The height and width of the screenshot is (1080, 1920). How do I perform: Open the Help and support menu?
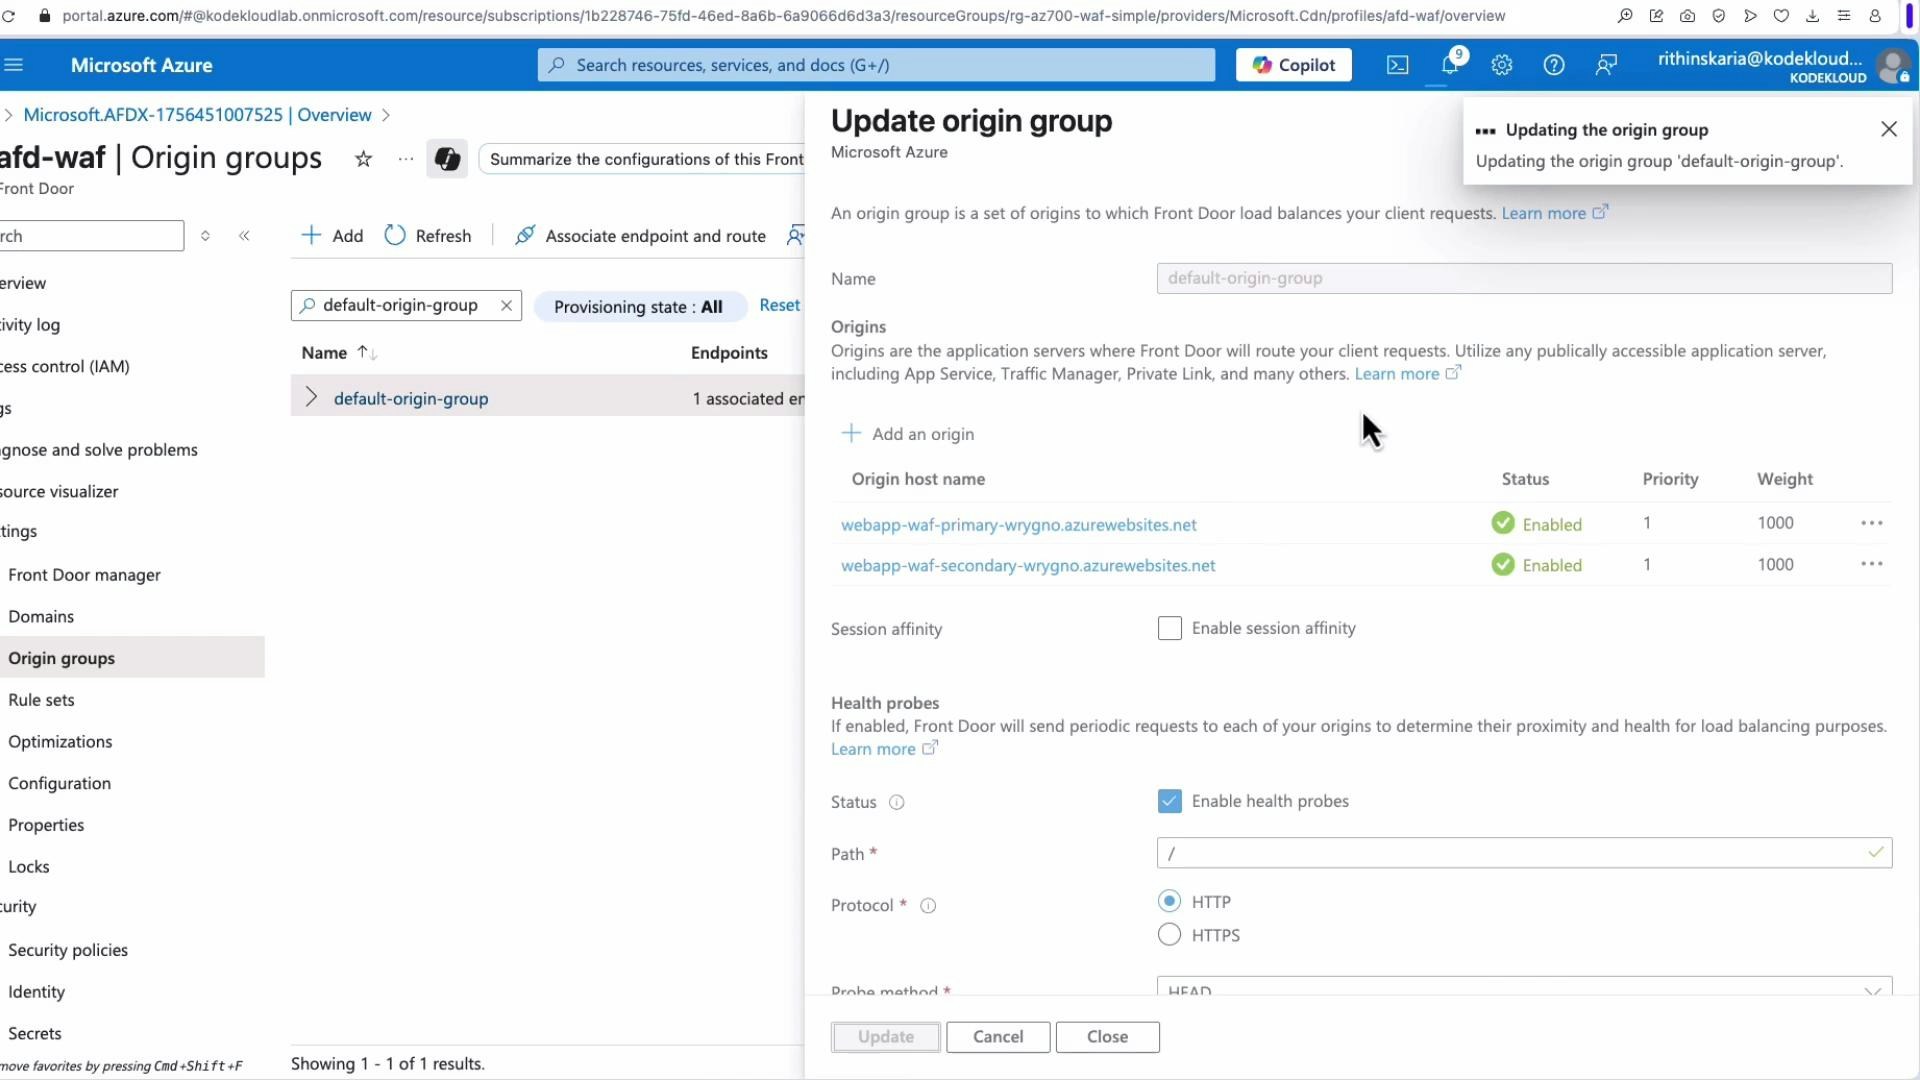pos(1554,65)
